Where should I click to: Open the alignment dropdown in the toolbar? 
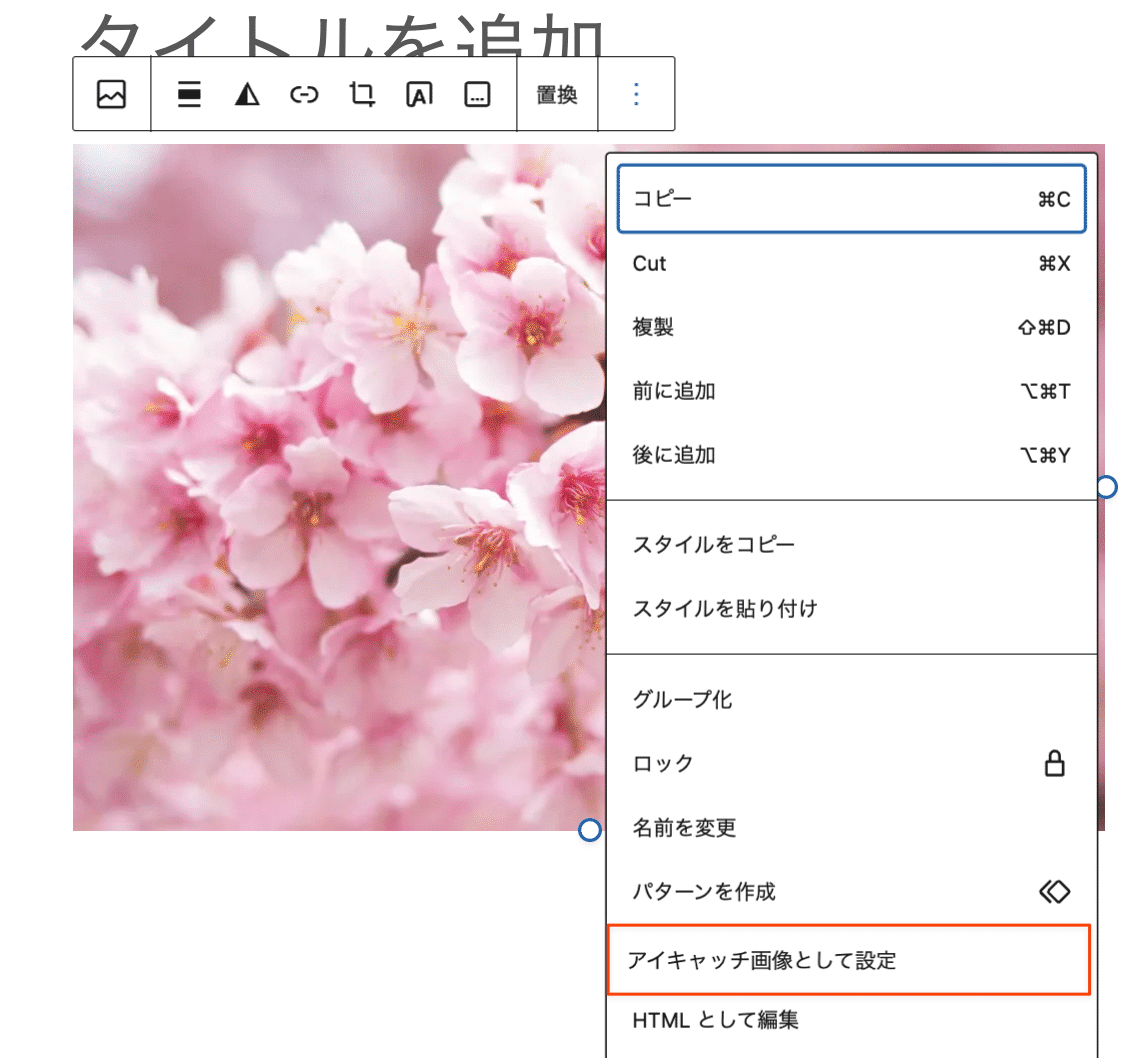[x=188, y=93]
